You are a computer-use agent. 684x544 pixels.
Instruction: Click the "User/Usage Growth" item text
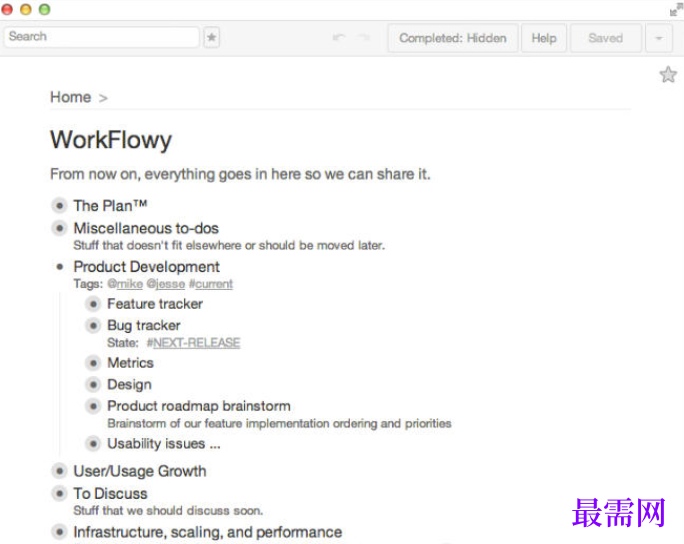point(140,471)
